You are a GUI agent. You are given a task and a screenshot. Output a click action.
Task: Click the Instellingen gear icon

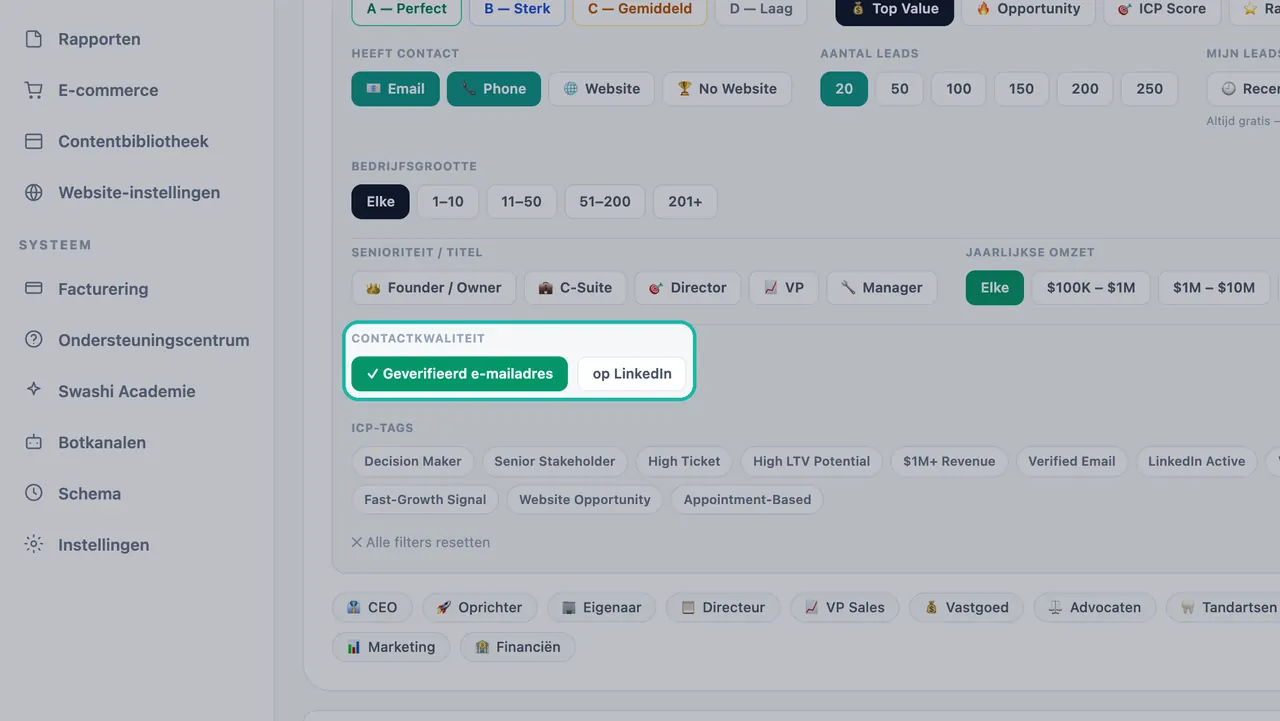34,544
